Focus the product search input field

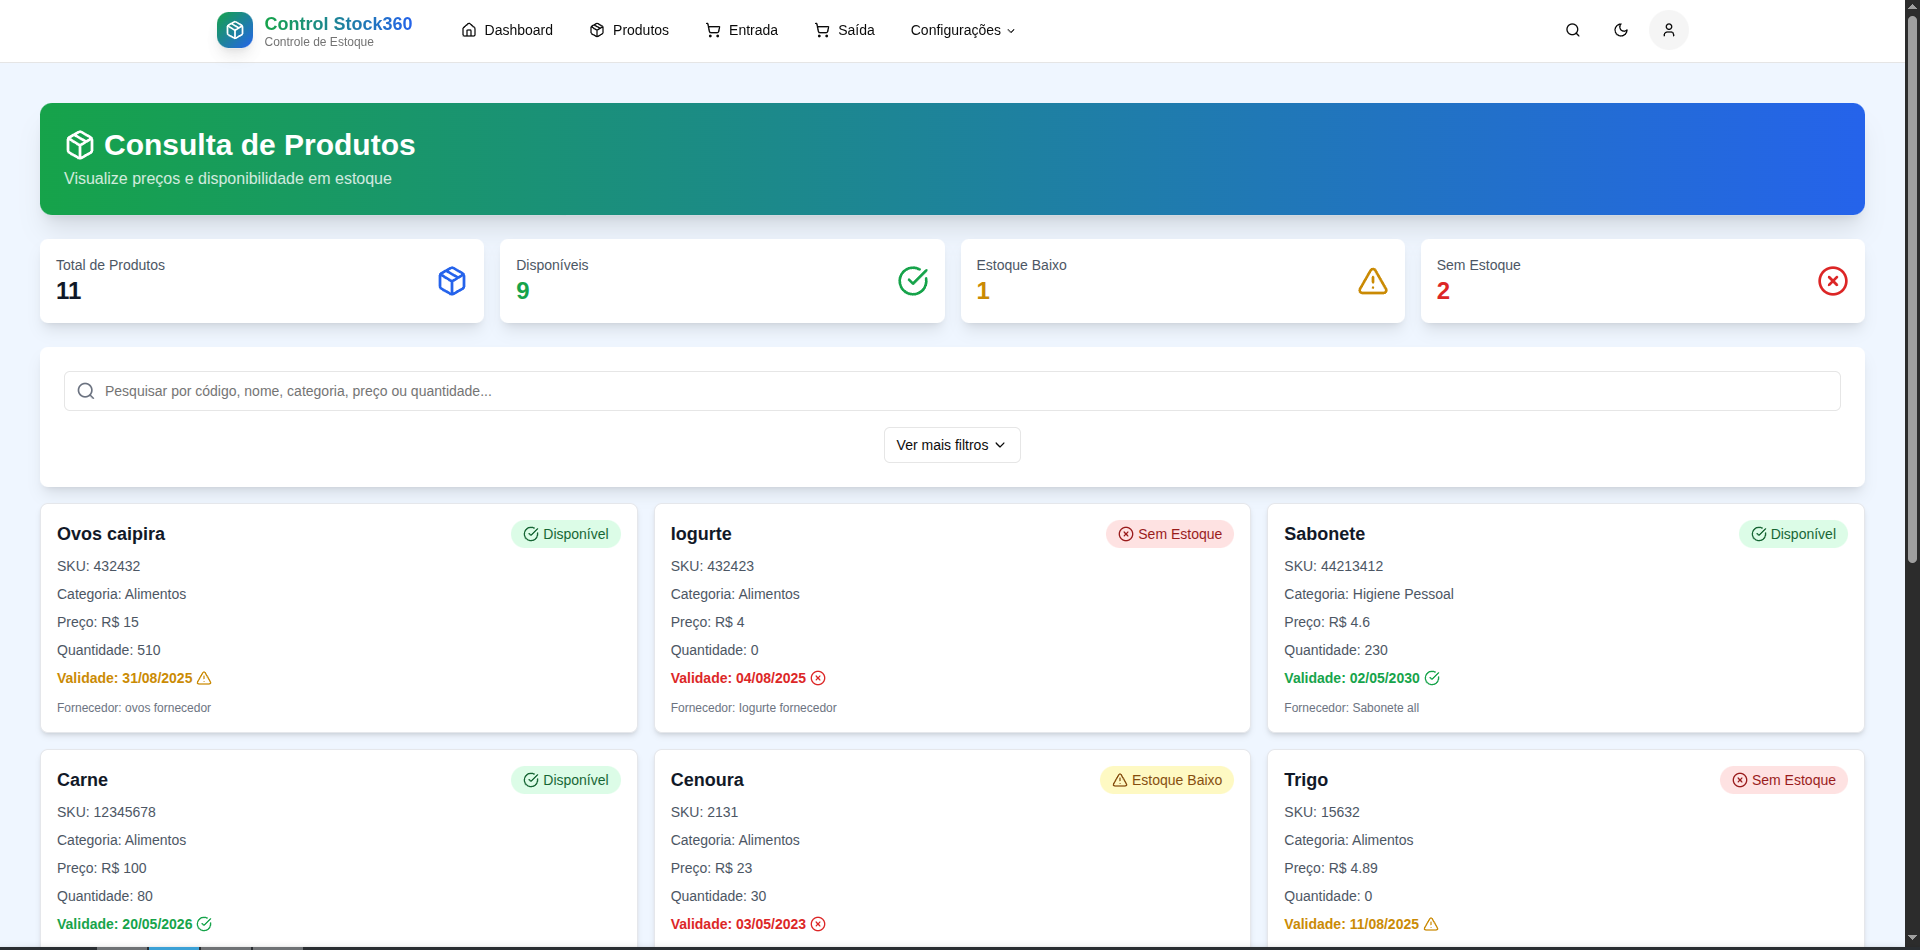pyautogui.click(x=950, y=391)
